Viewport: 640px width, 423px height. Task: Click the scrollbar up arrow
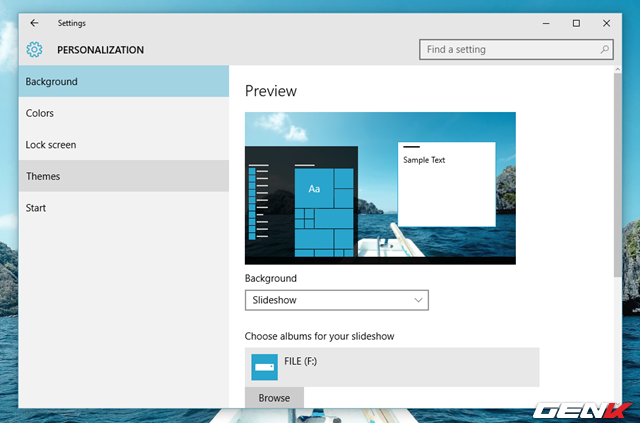[618, 70]
